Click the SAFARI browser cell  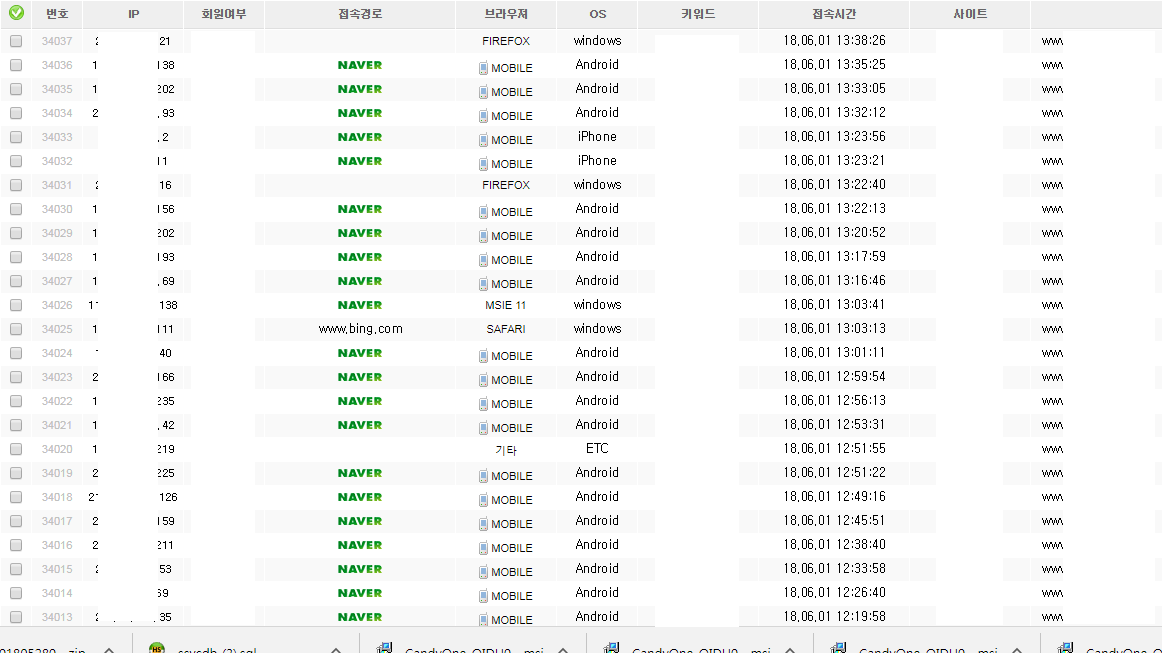pyautogui.click(x=506, y=329)
